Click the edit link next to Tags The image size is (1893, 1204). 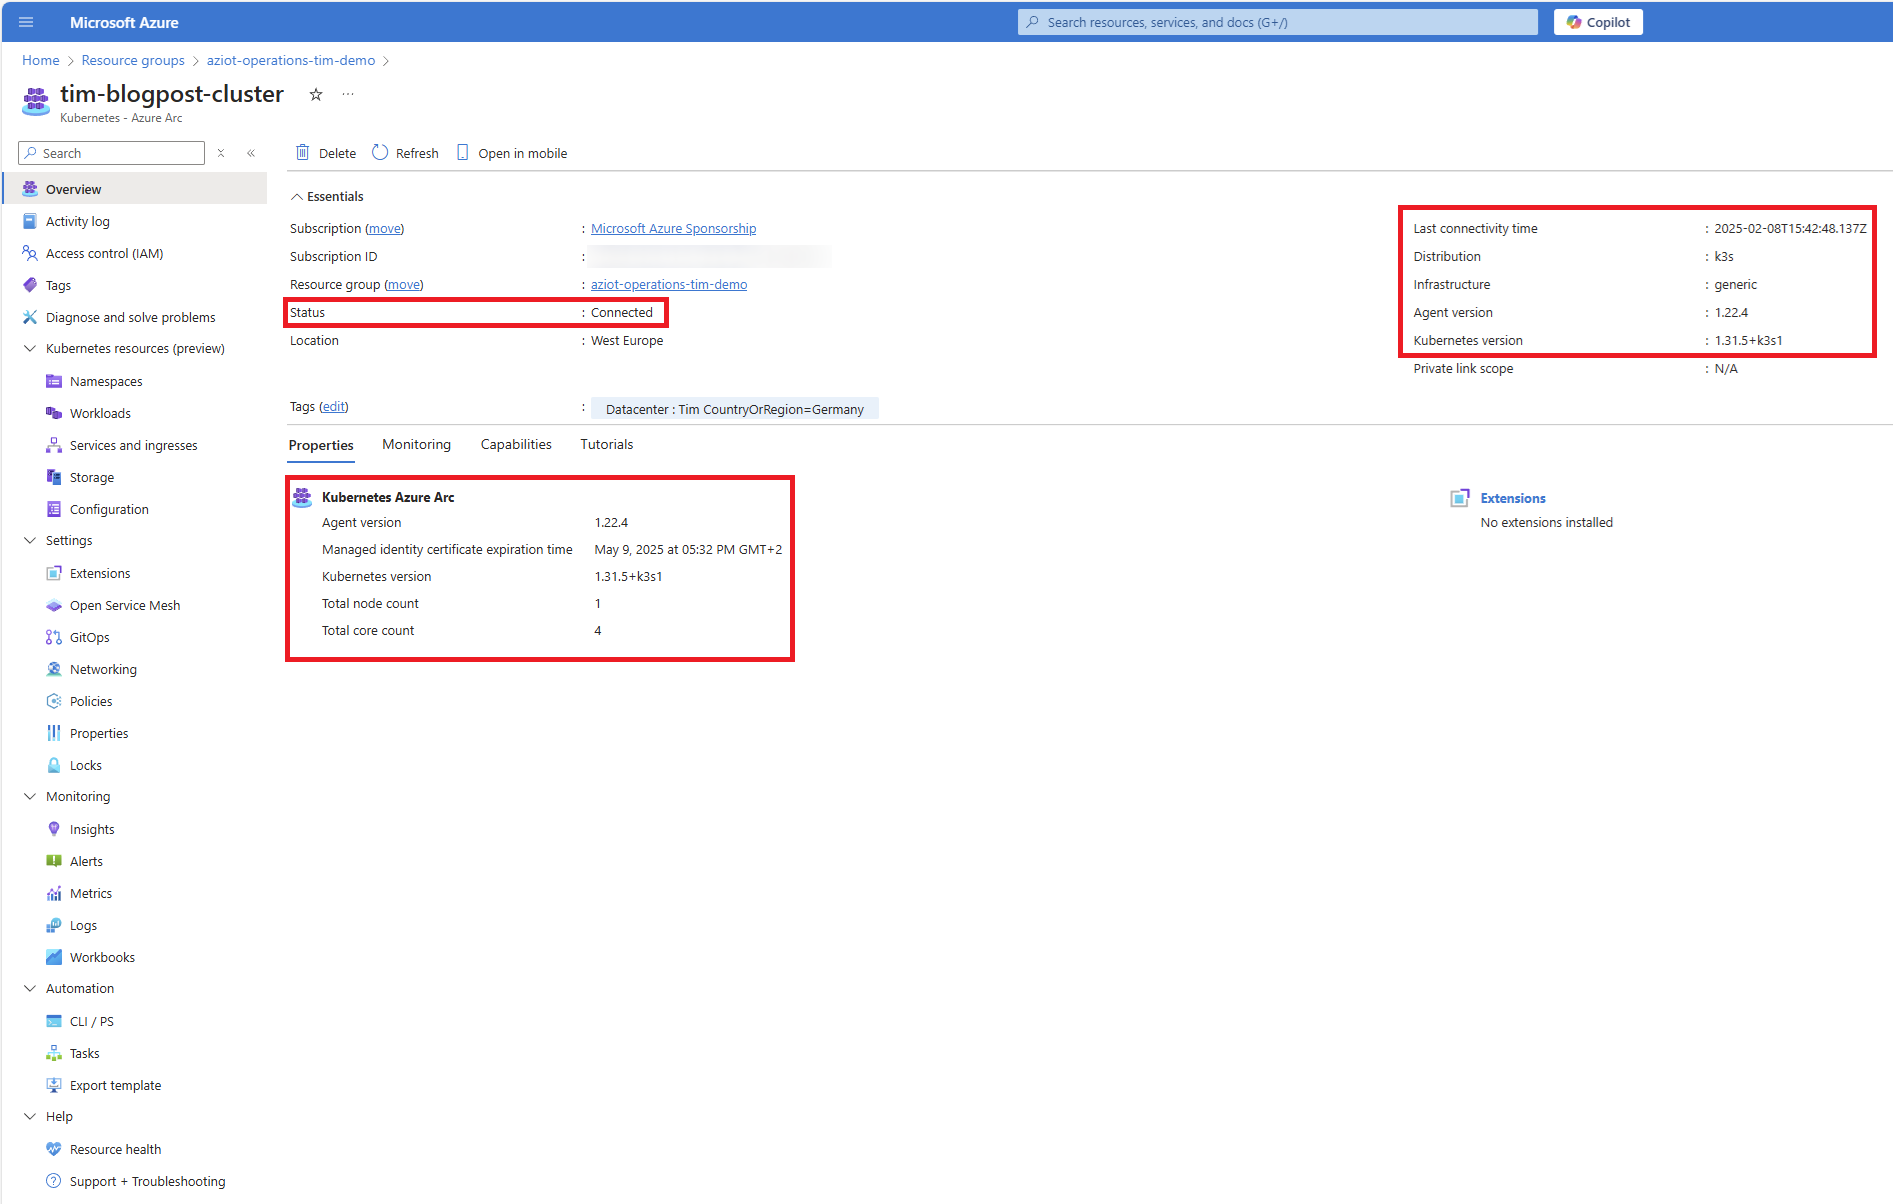(334, 407)
